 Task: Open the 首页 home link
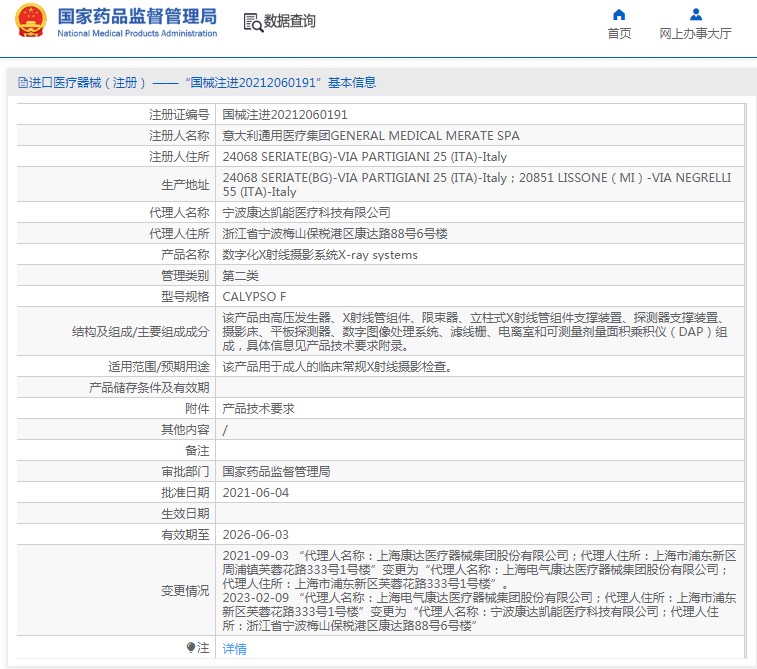click(619, 33)
